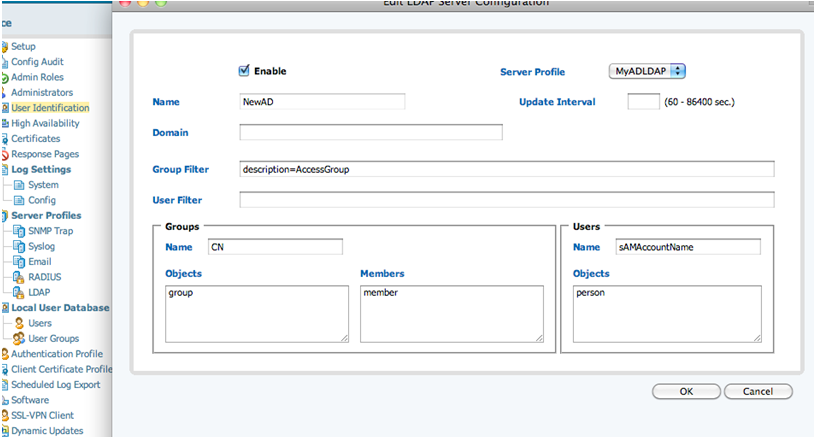Toggle the Enable checkbox
The height and width of the screenshot is (438, 816).
coord(244,71)
